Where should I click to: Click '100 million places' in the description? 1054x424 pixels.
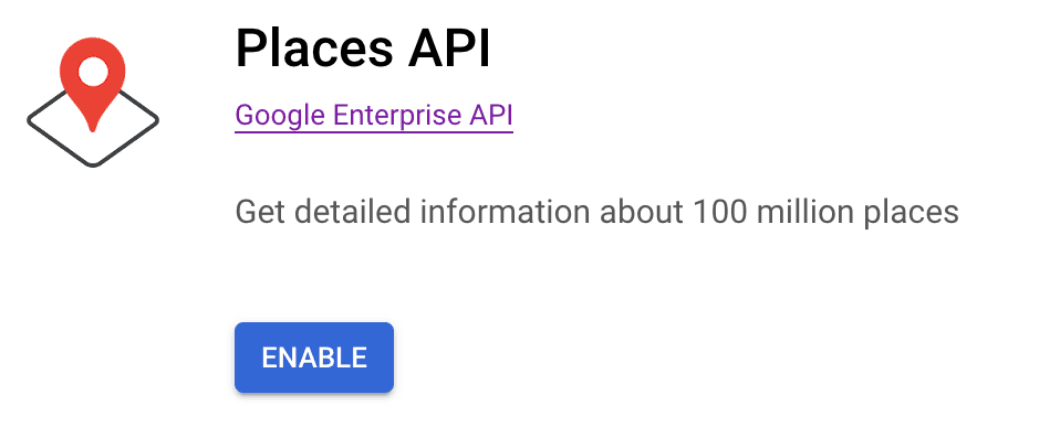(x=822, y=212)
